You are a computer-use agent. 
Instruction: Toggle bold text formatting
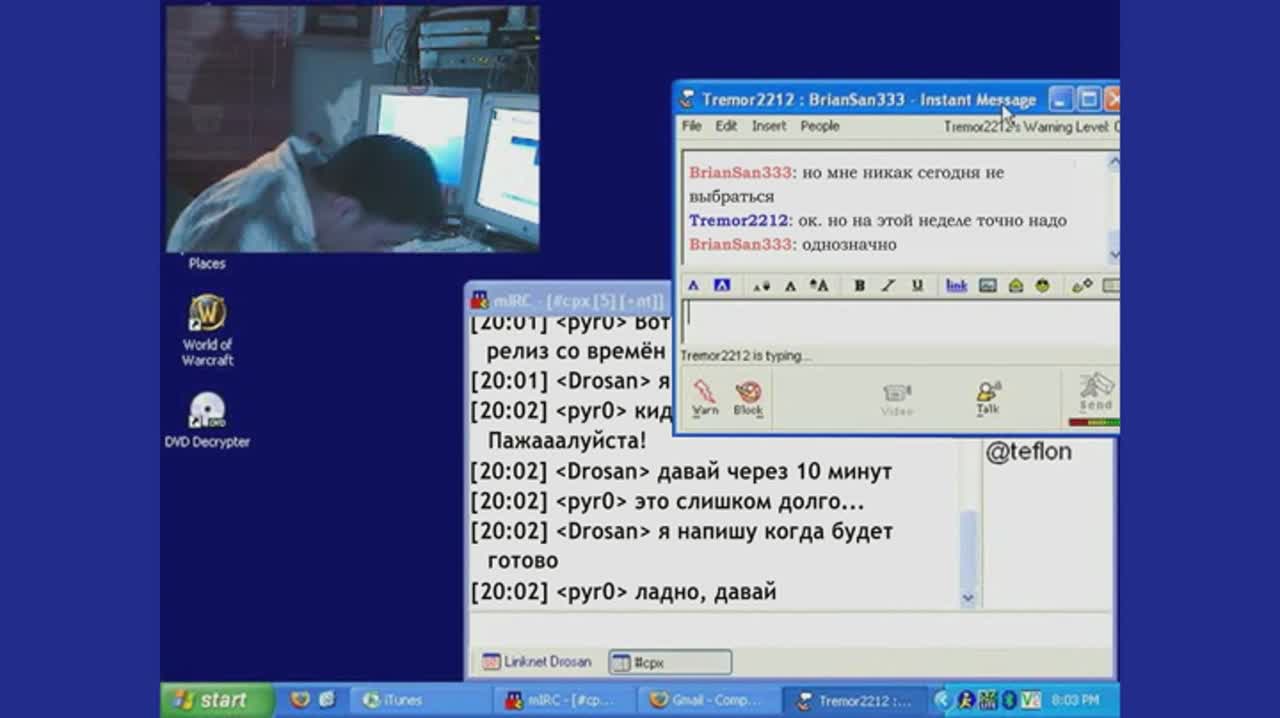point(859,286)
